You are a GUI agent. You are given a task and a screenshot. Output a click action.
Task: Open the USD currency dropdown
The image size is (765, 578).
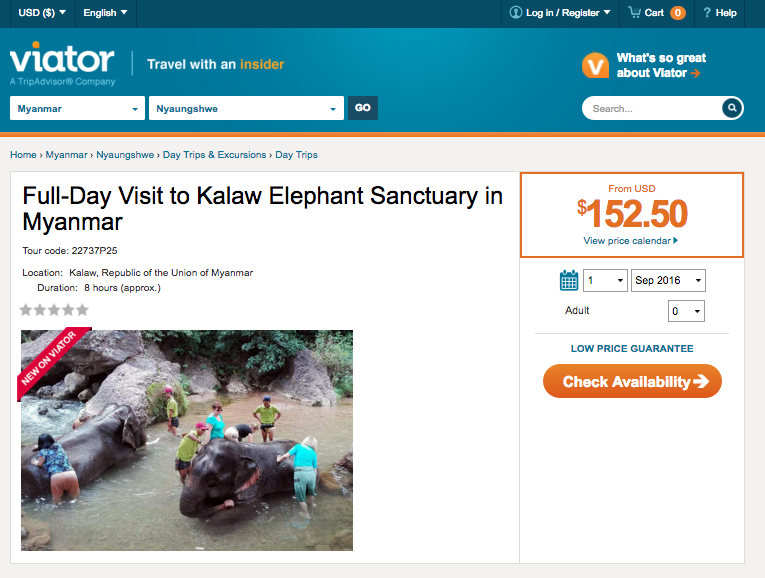(42, 13)
